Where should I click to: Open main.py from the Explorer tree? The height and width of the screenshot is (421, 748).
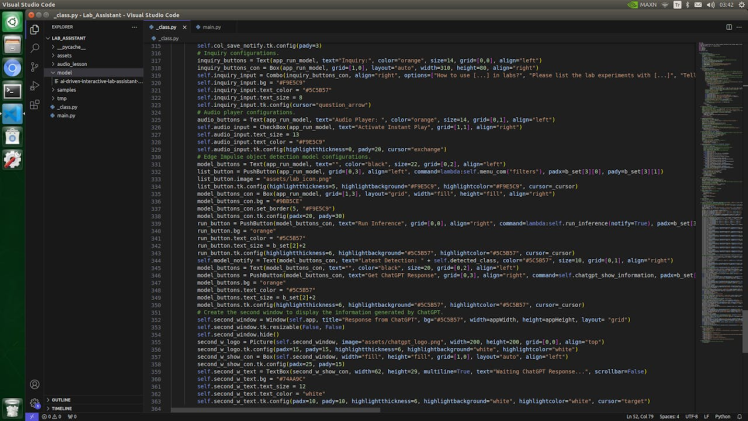point(66,116)
